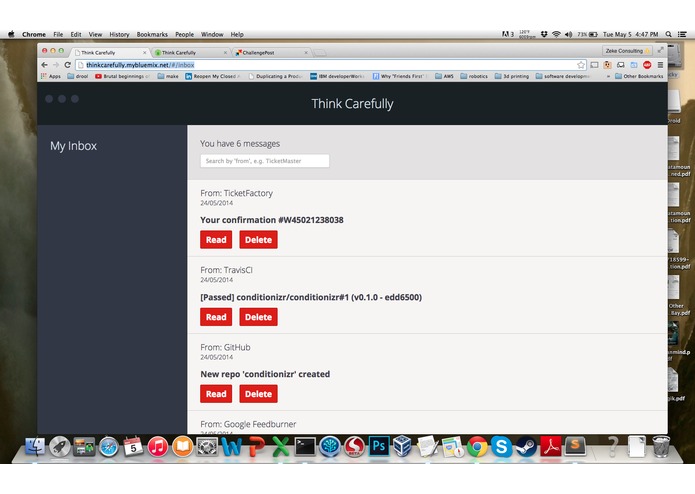Open Finder from the Dock
695x494 pixels.
pos(35,447)
